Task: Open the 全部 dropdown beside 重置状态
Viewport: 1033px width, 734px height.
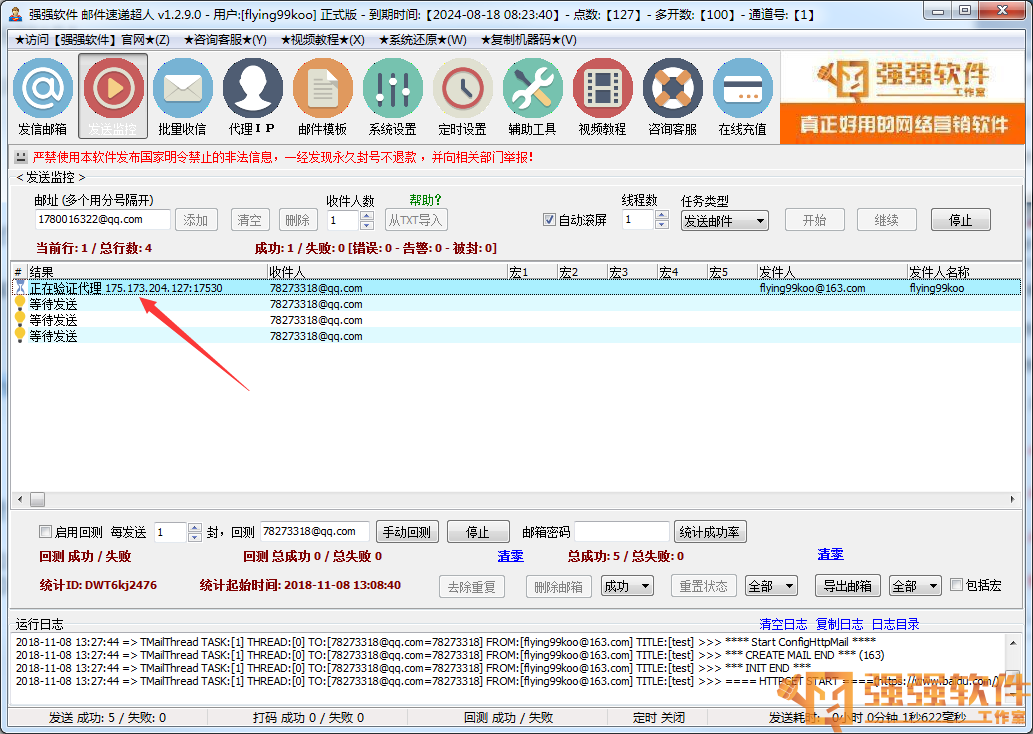Action: click(771, 586)
